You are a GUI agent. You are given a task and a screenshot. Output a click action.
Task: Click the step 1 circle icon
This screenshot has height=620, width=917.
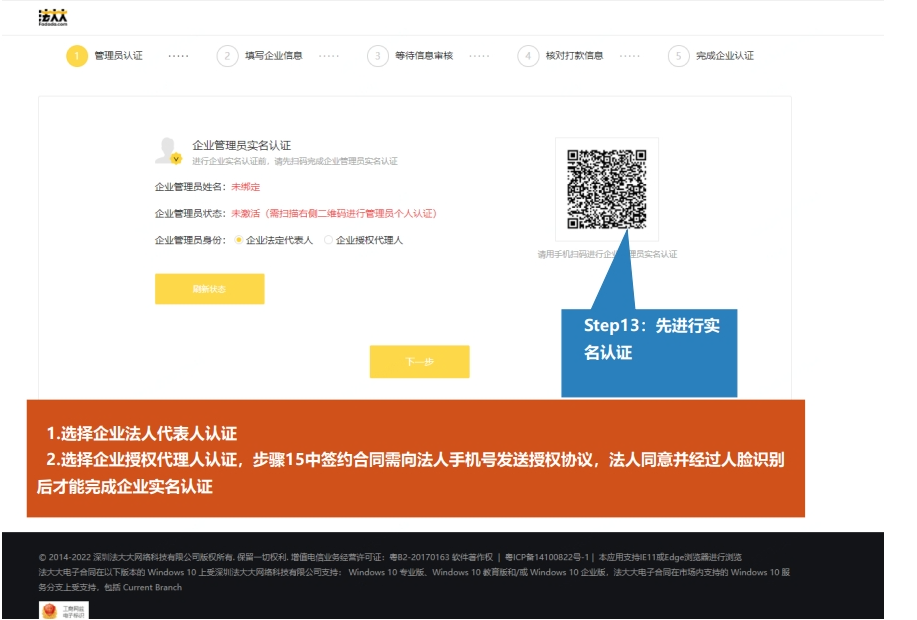coord(77,56)
